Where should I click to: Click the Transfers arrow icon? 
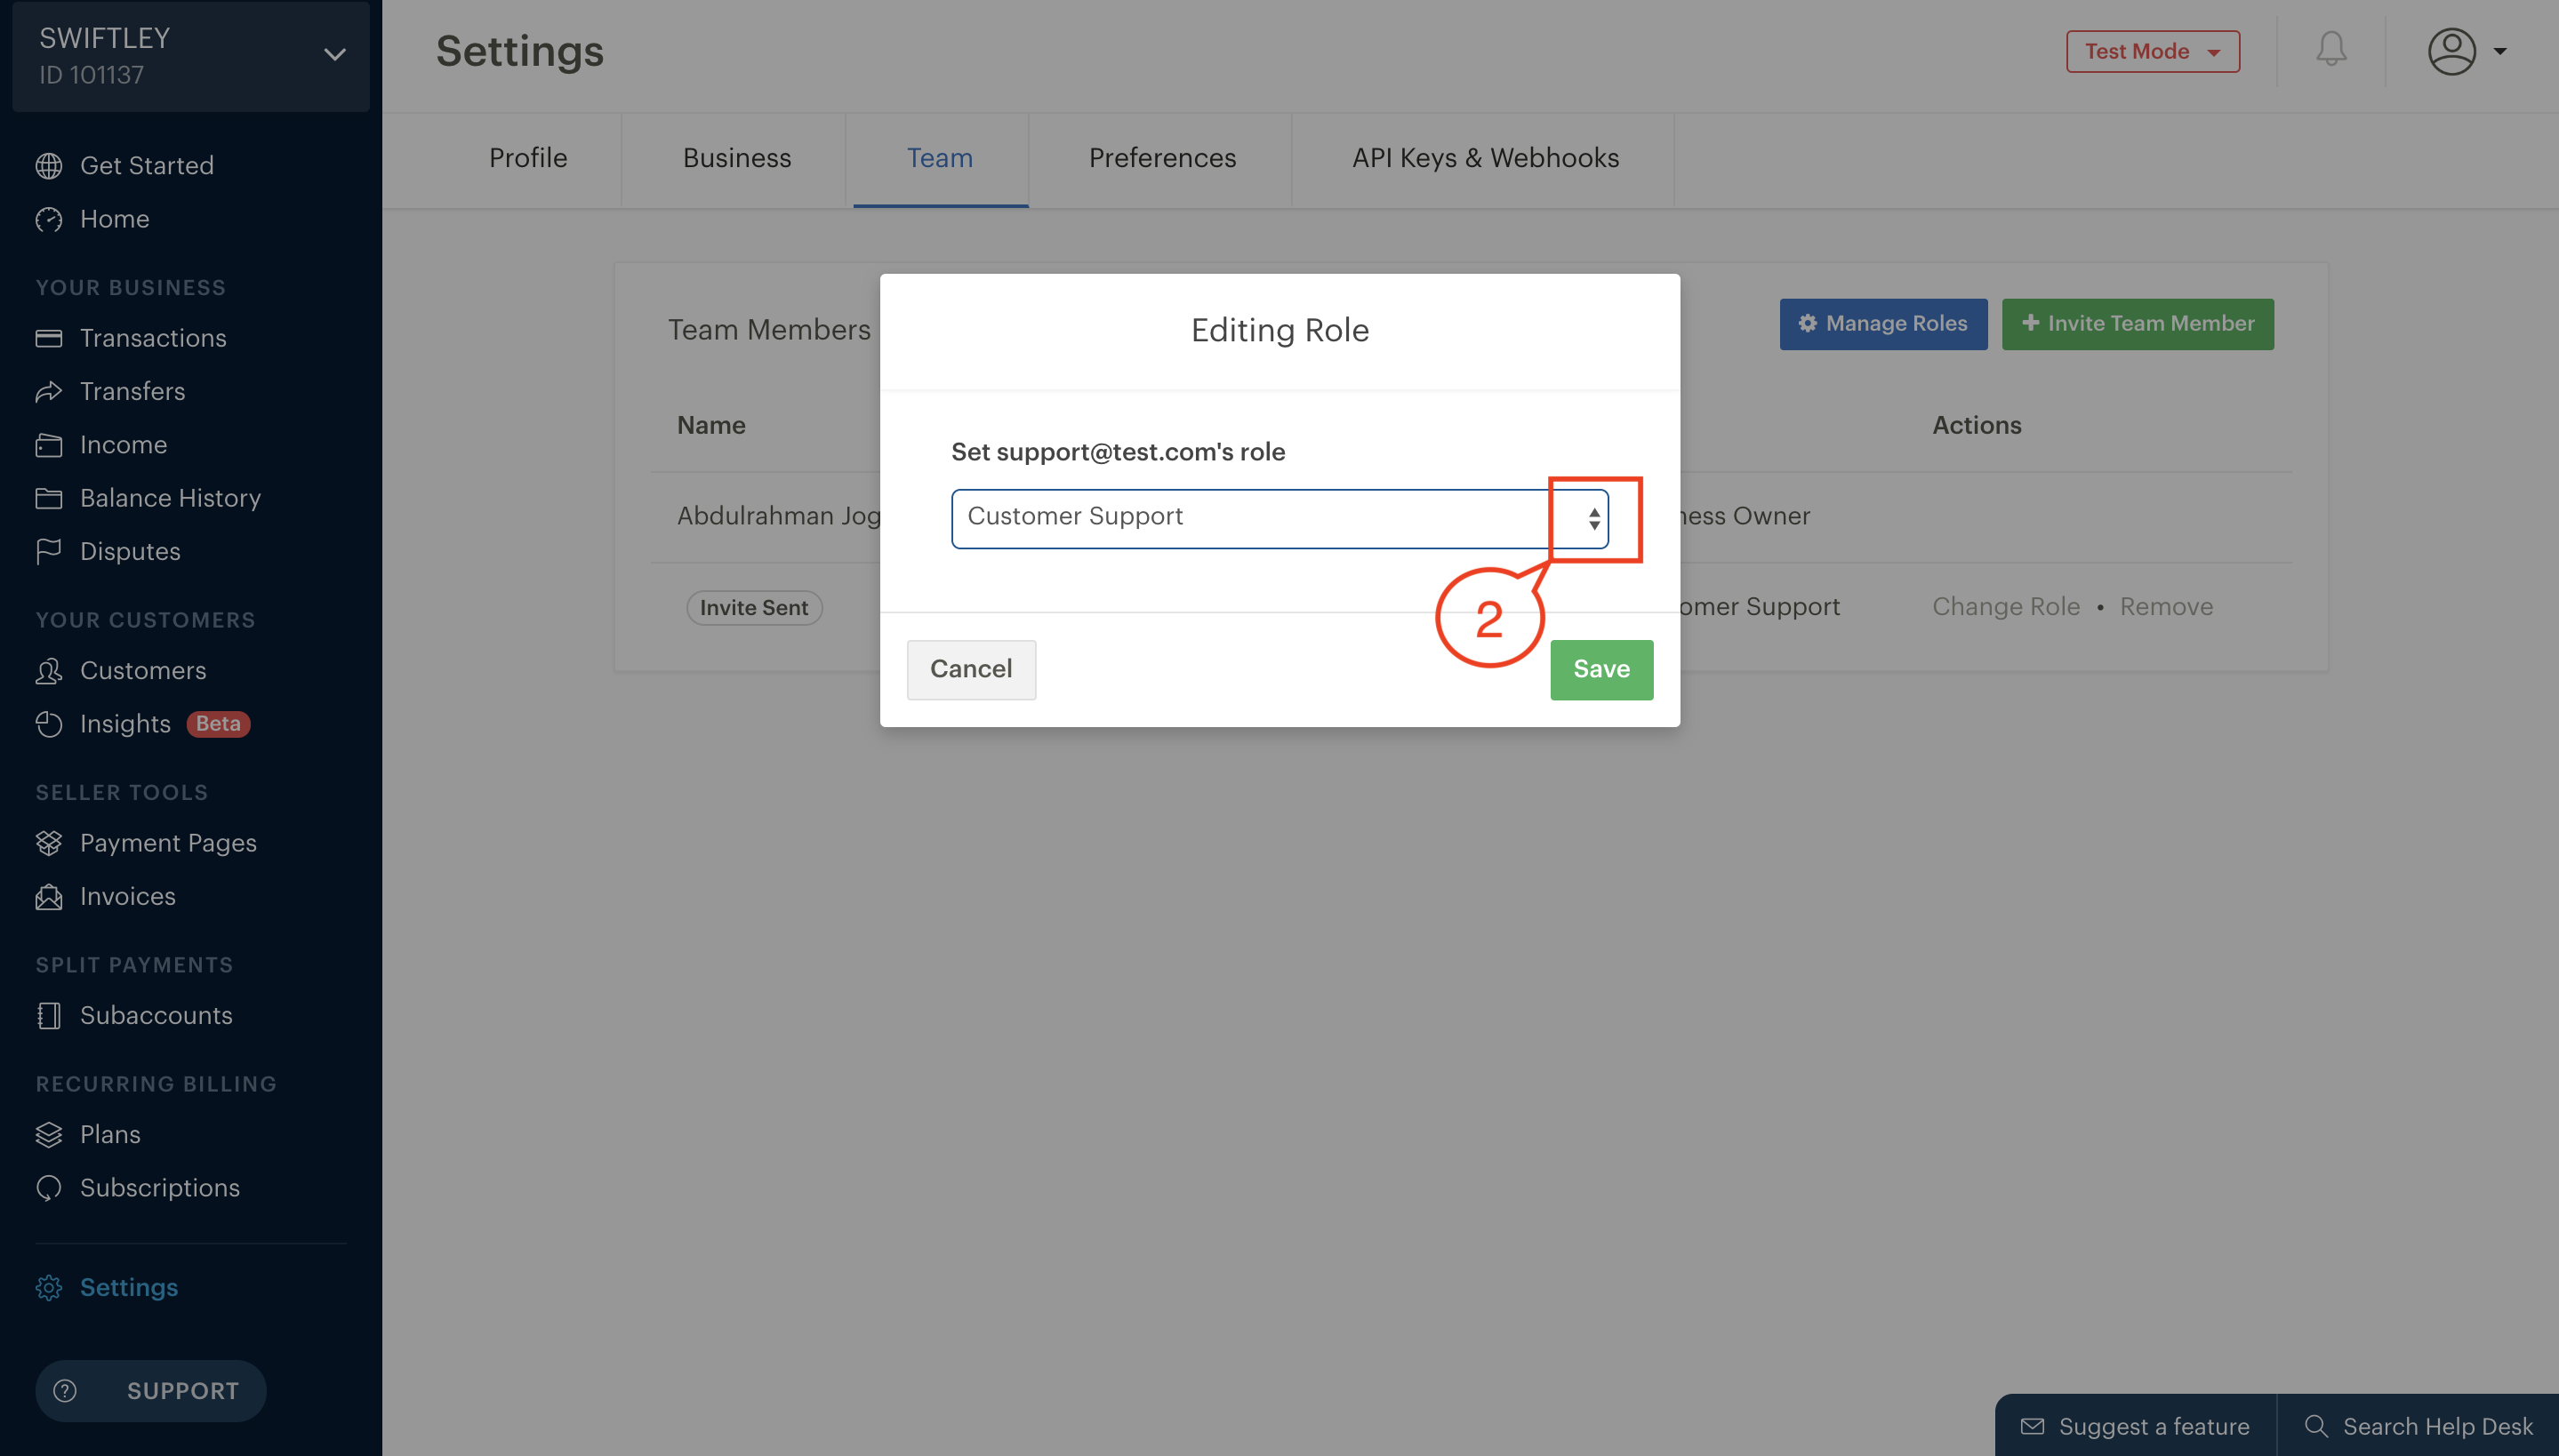[48, 391]
